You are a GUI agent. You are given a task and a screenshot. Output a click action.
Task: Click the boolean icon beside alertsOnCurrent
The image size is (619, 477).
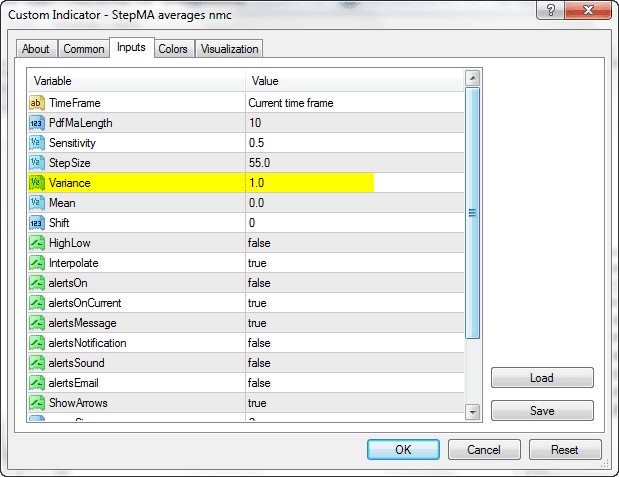[37, 303]
